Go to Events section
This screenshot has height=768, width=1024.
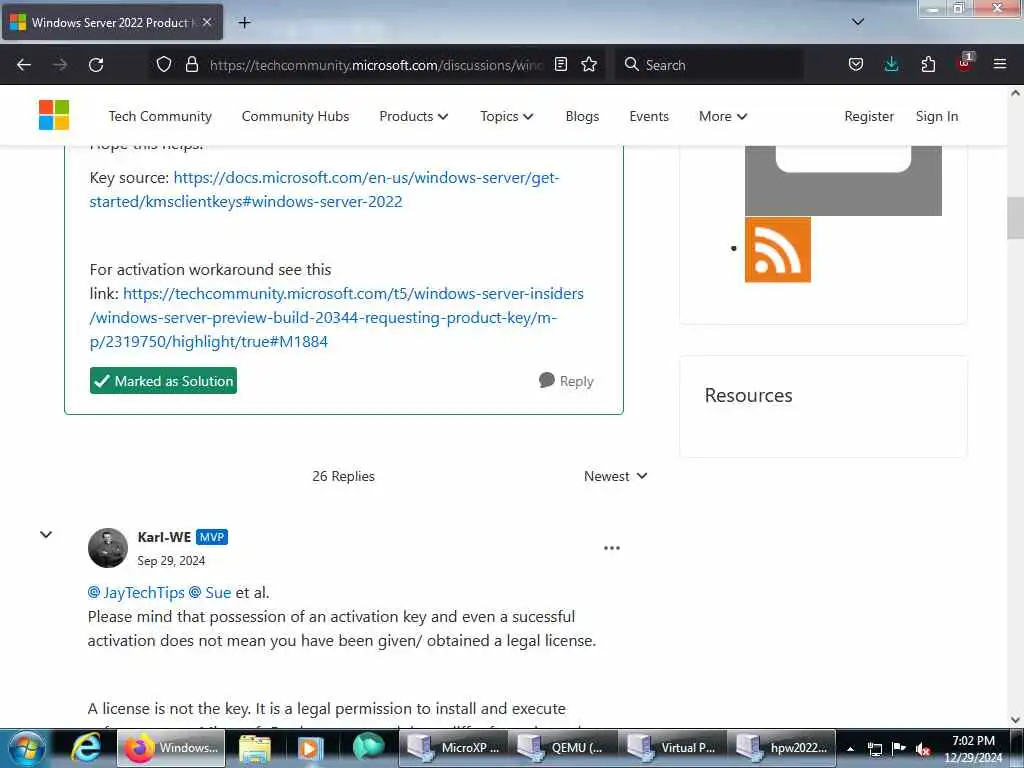(649, 116)
